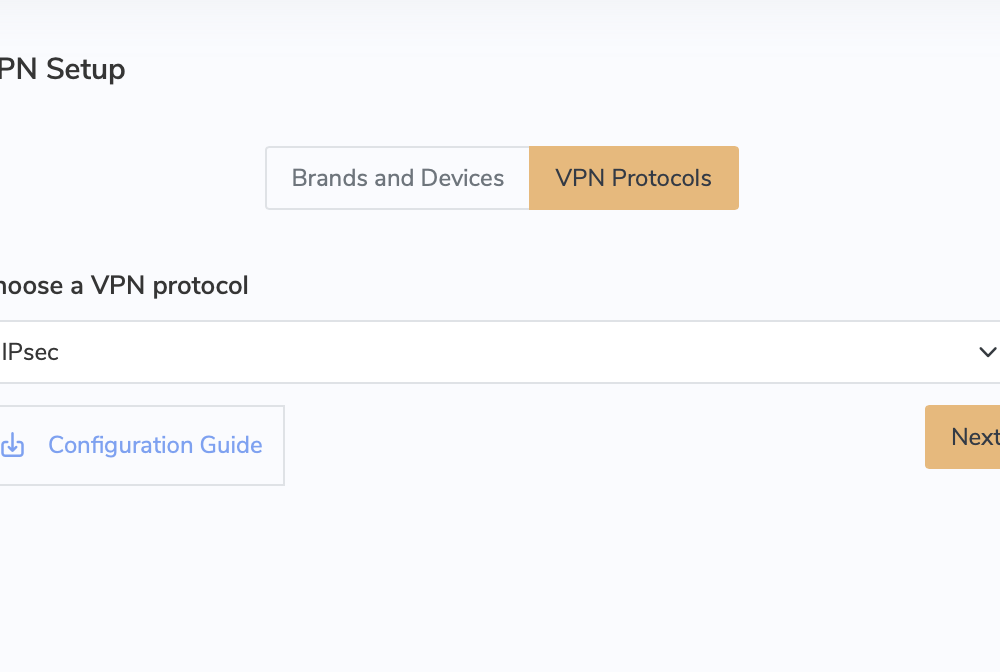Select the chevron icon on the protocol dropdown

tap(988, 352)
